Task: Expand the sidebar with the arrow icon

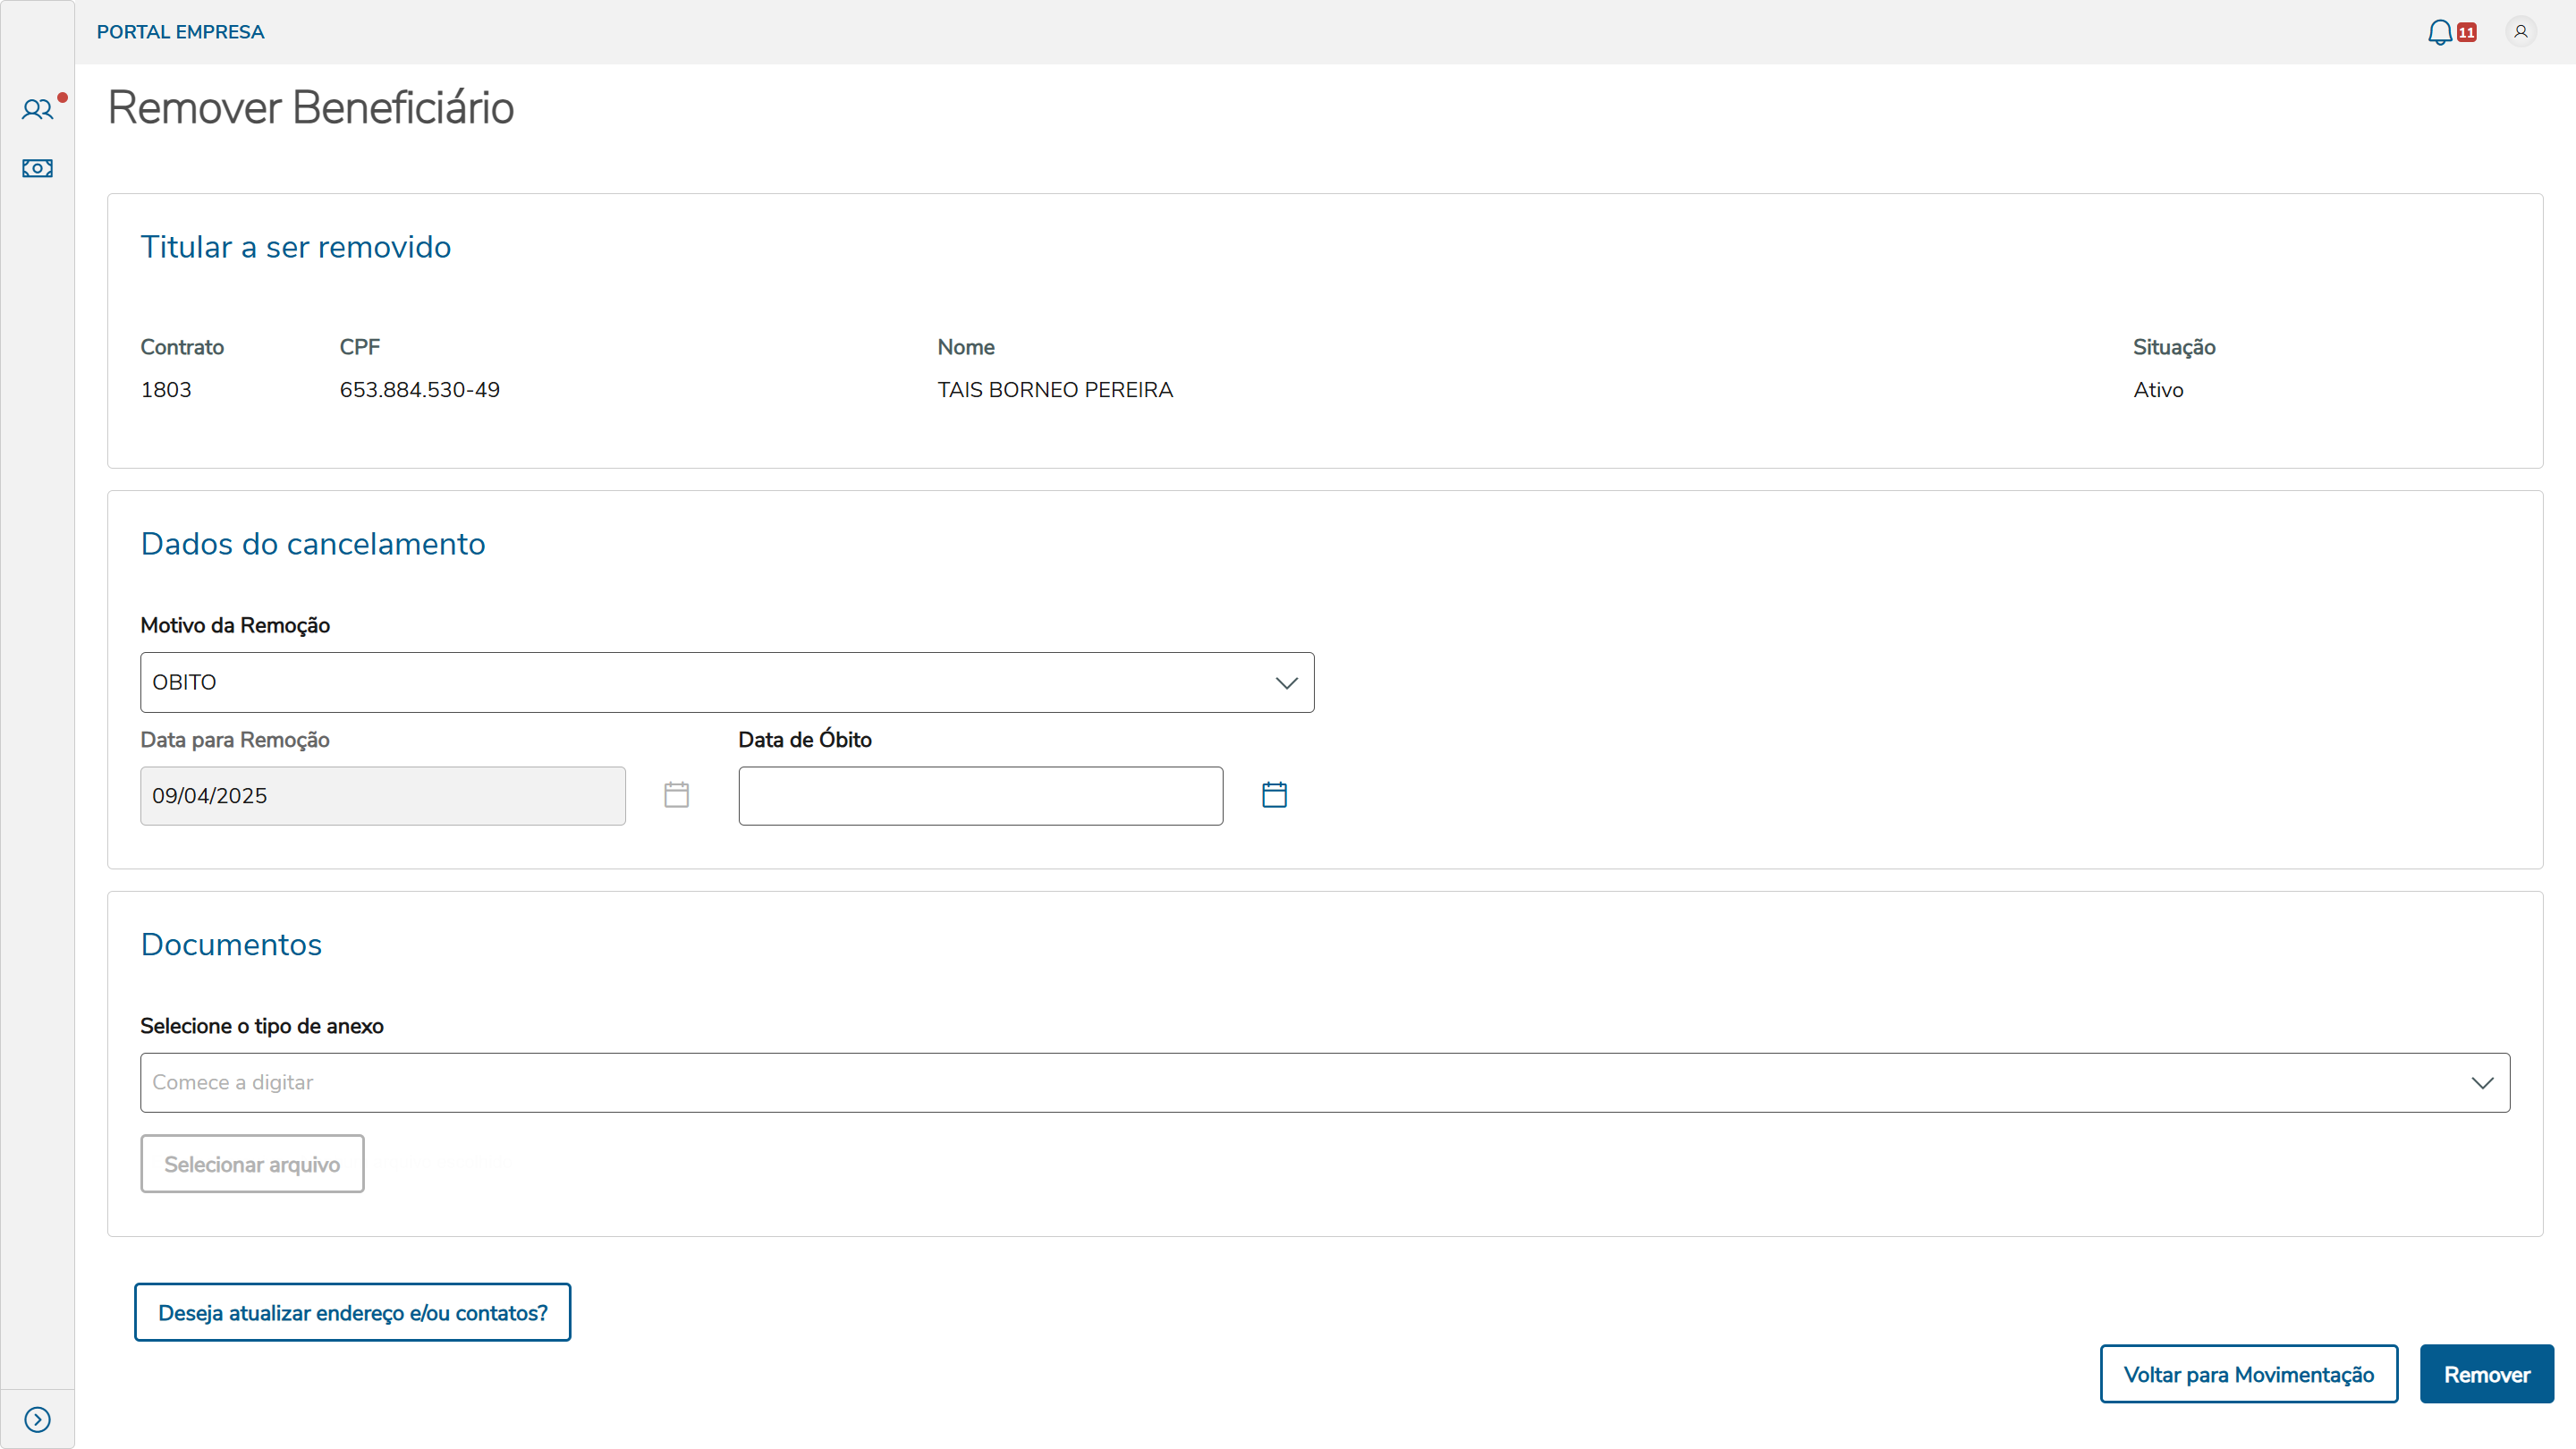Action: click(37, 1419)
